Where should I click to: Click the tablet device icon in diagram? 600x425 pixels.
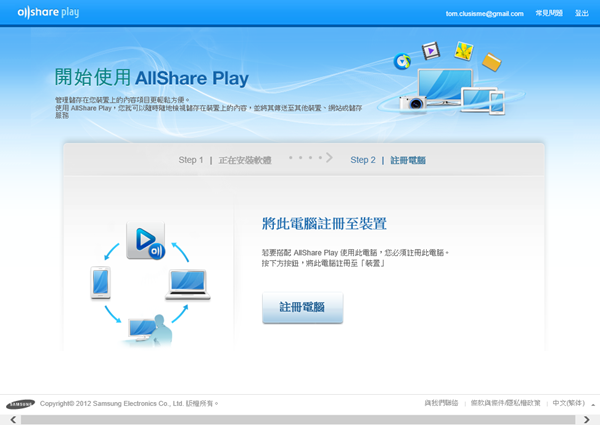(x=101, y=283)
